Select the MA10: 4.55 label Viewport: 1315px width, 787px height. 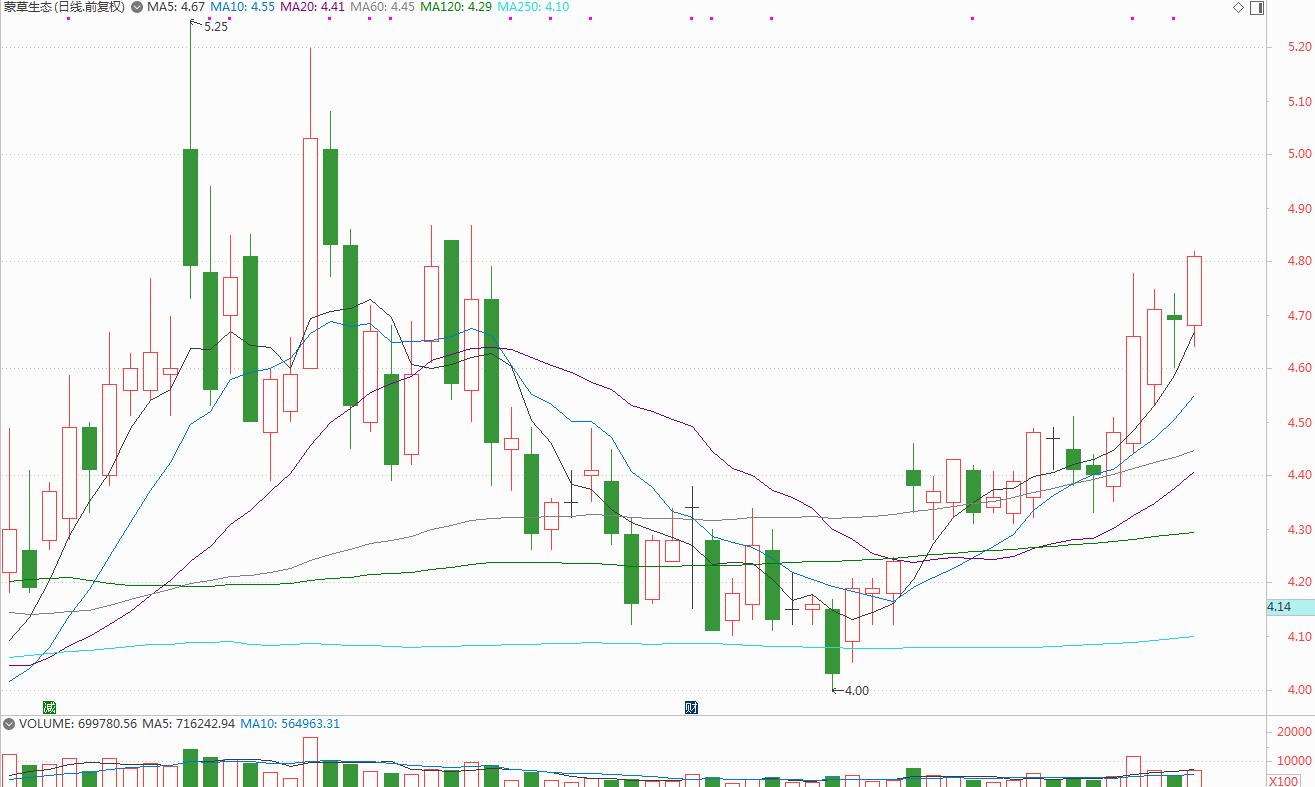click(x=242, y=7)
